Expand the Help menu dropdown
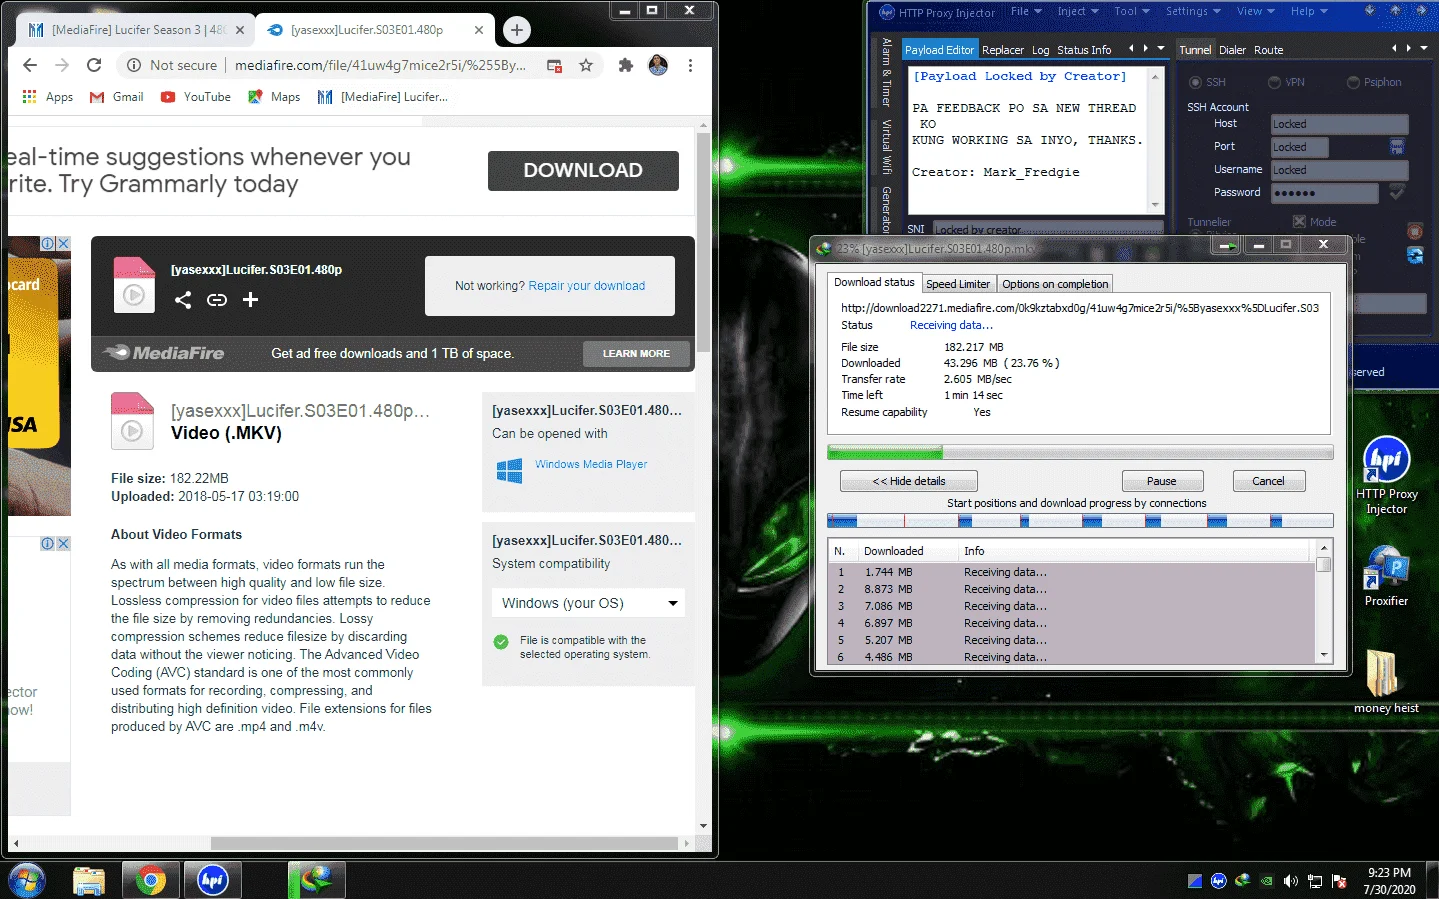The image size is (1439, 899). 1309,11
